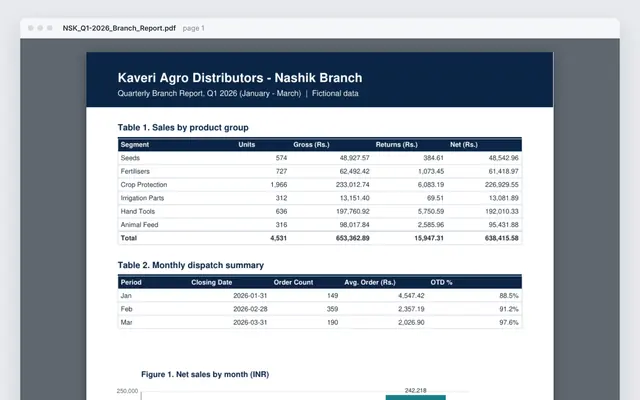Click the chart bar label 242,218
Viewport: 640px width, 400px height.
coord(416,391)
